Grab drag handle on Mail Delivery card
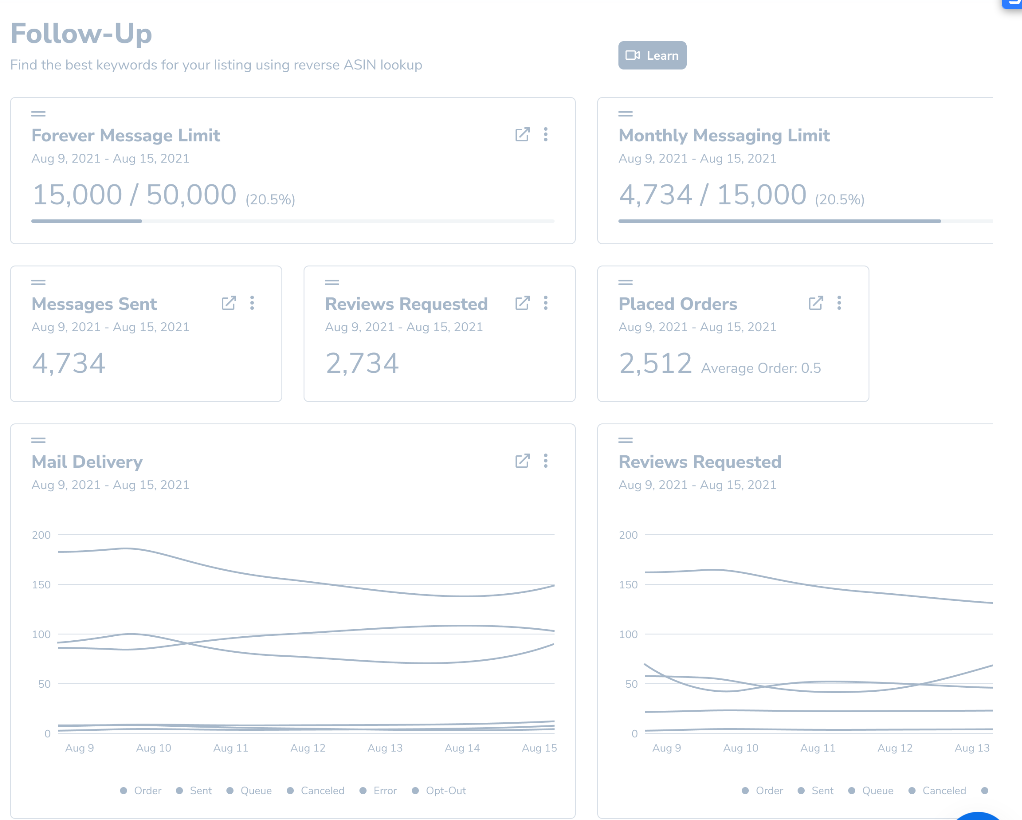Screen dimensions: 1022x820 (38, 440)
